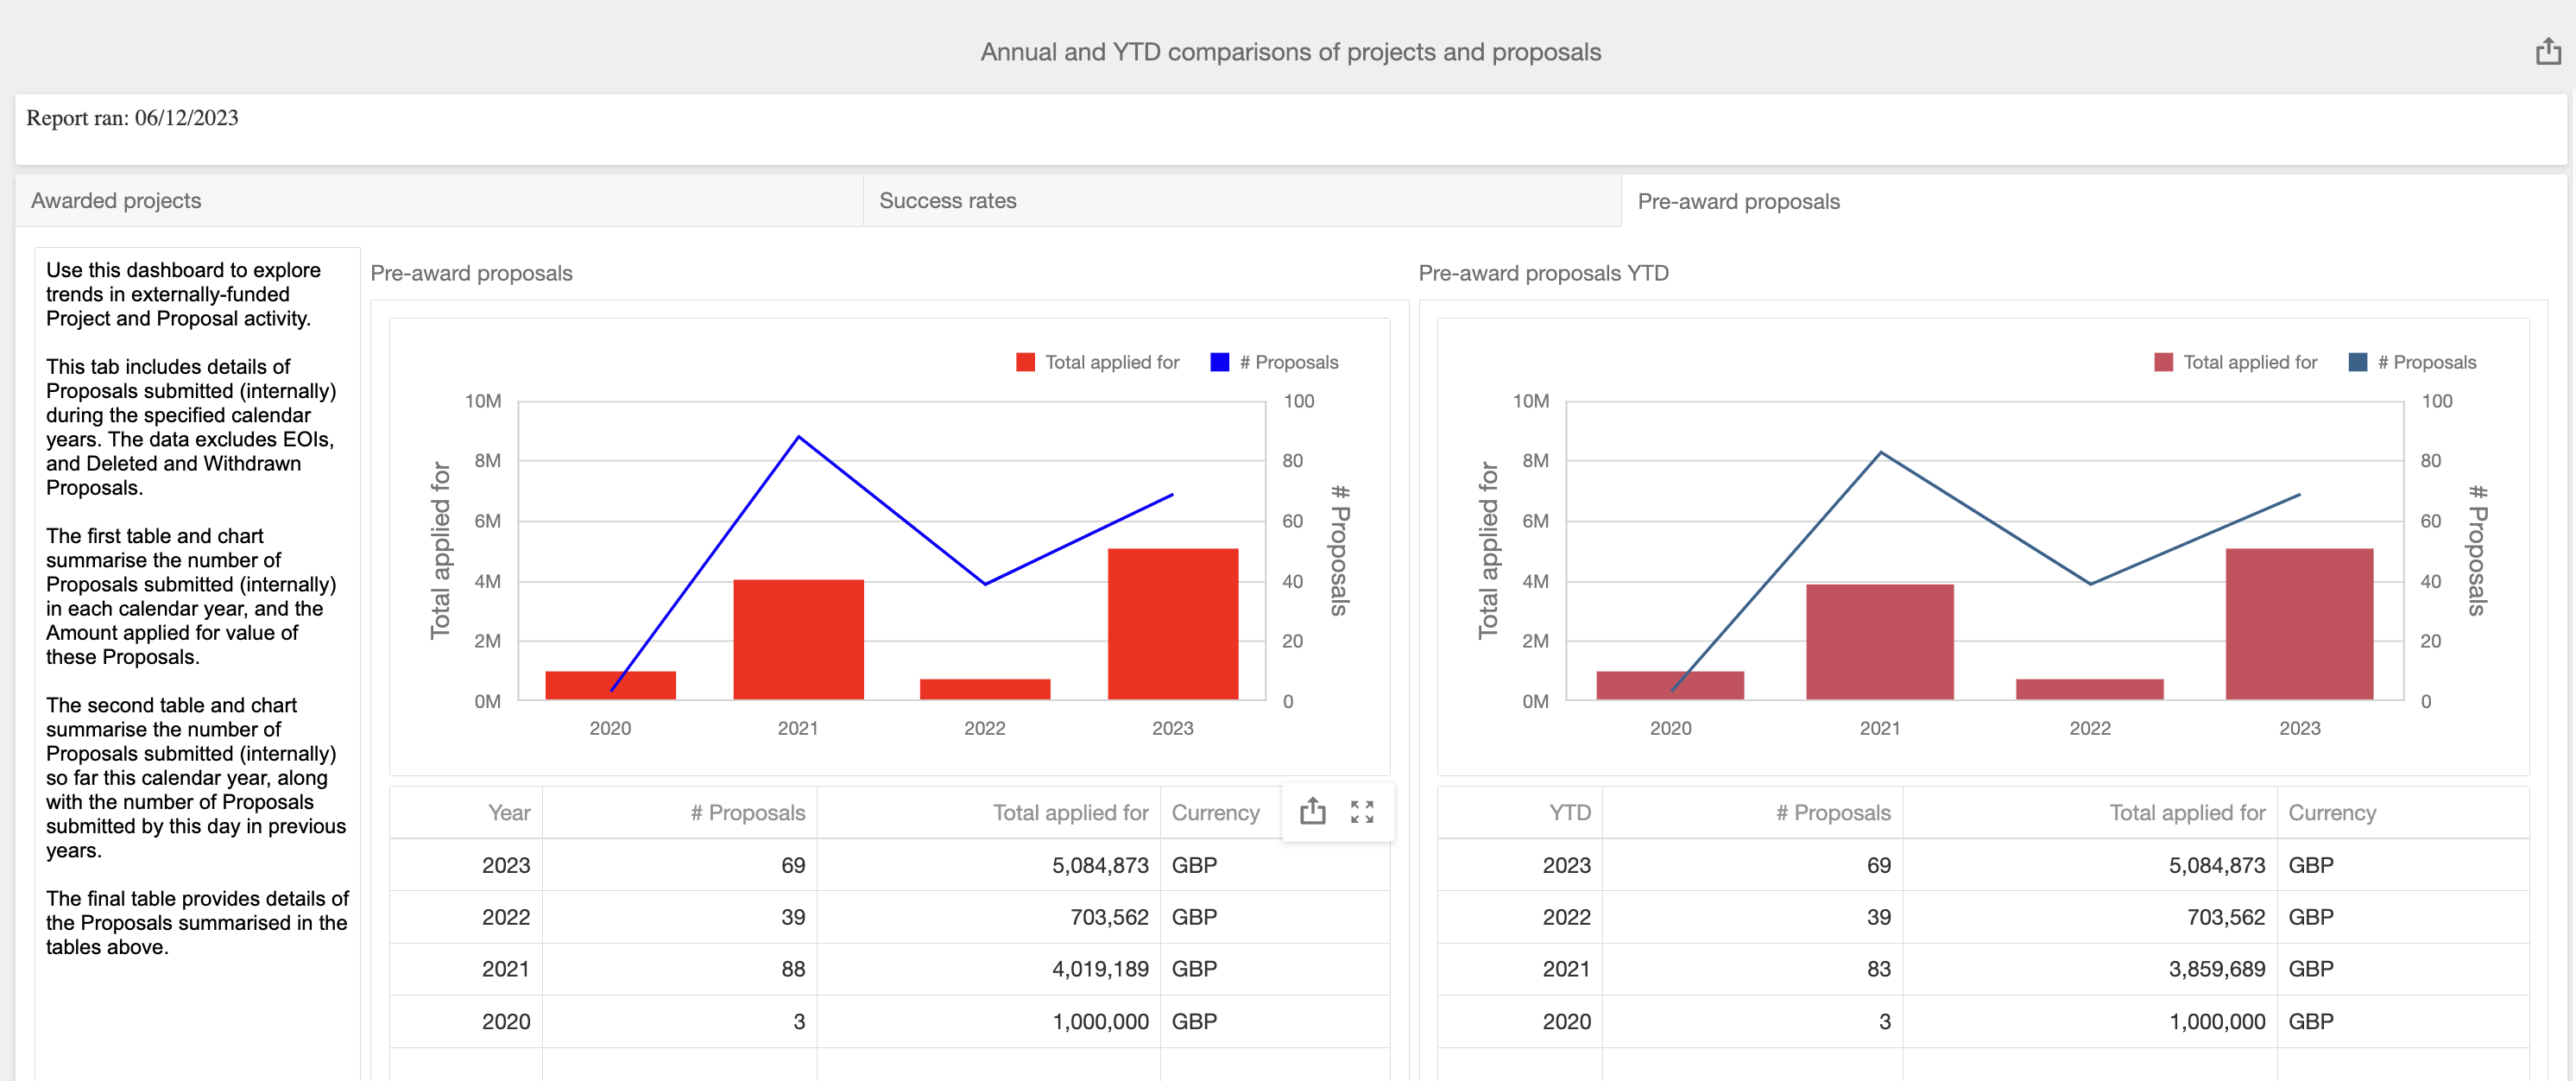Sort left table by # Proposals header
This screenshot has height=1081, width=2576.
click(x=746, y=813)
